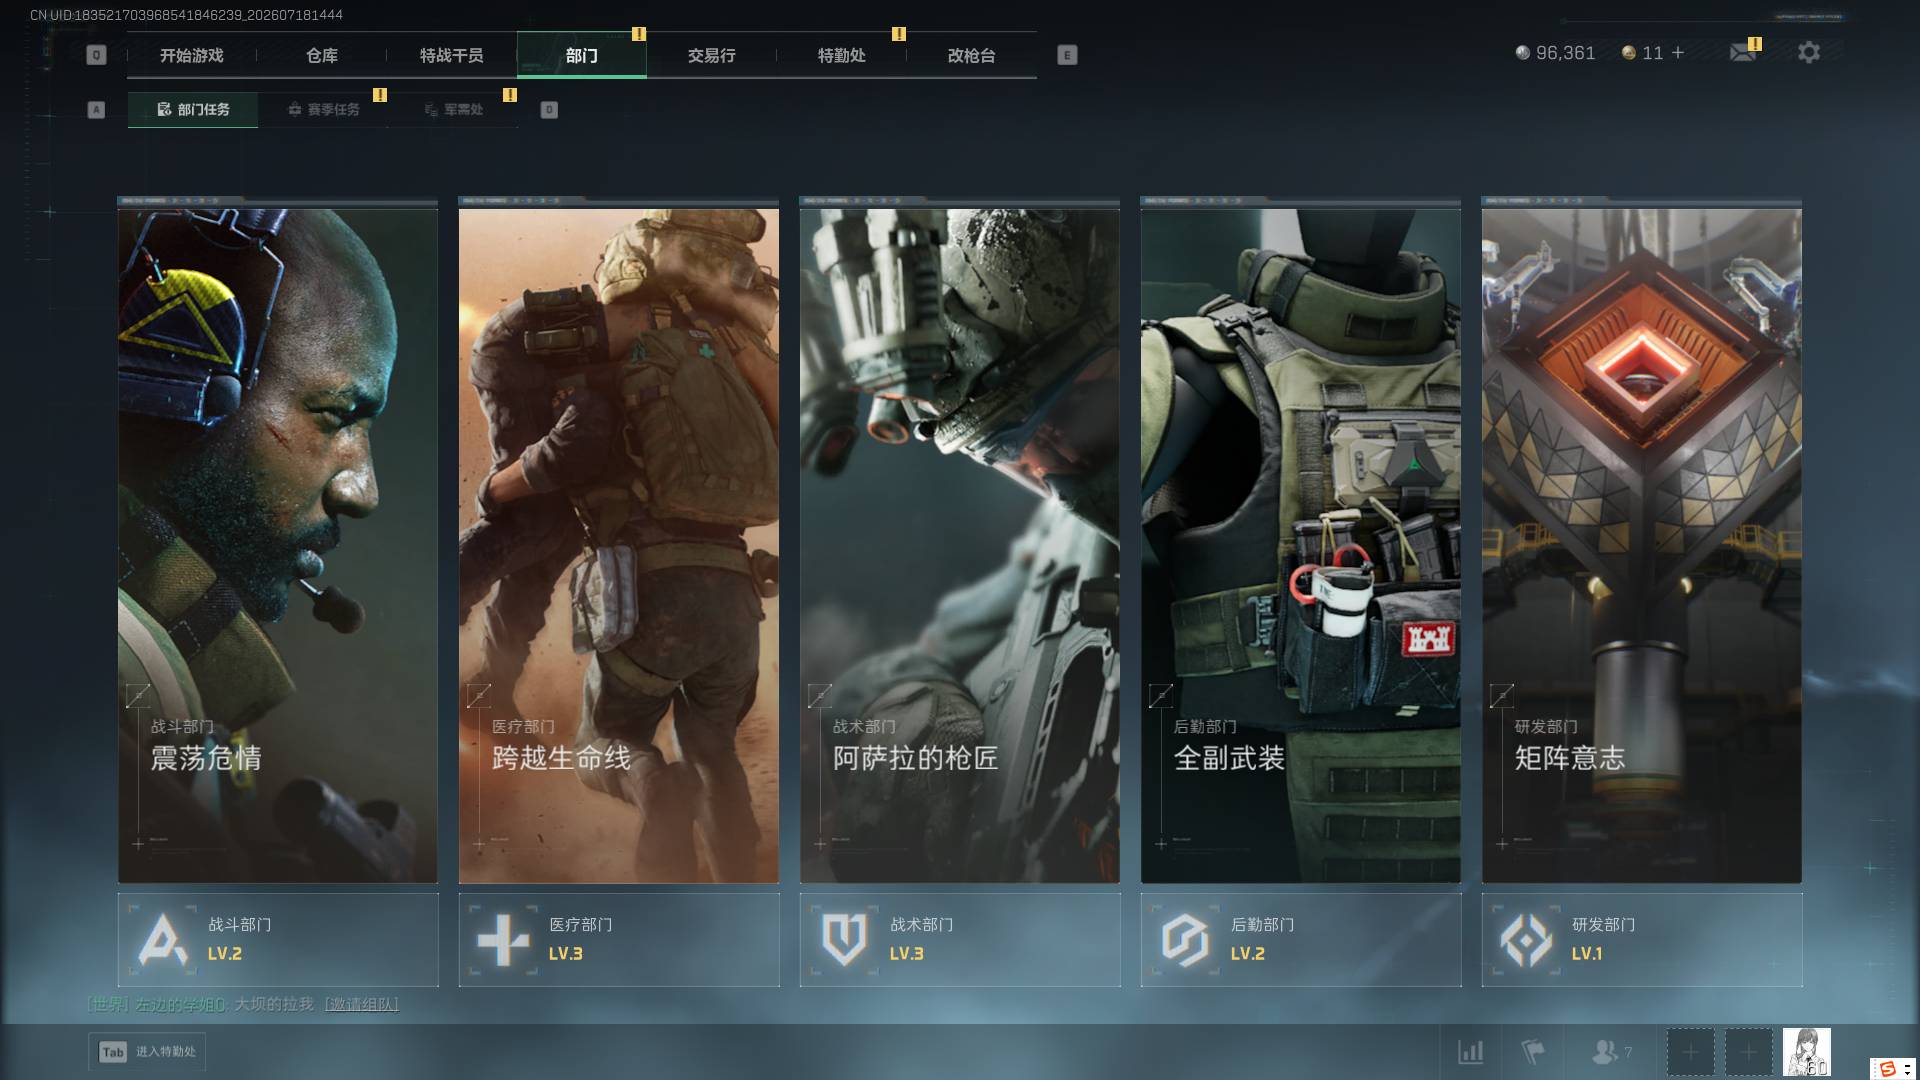Open the 矩阵意志 department card
Viewport: 1920px width, 1080px height.
tap(1642, 541)
